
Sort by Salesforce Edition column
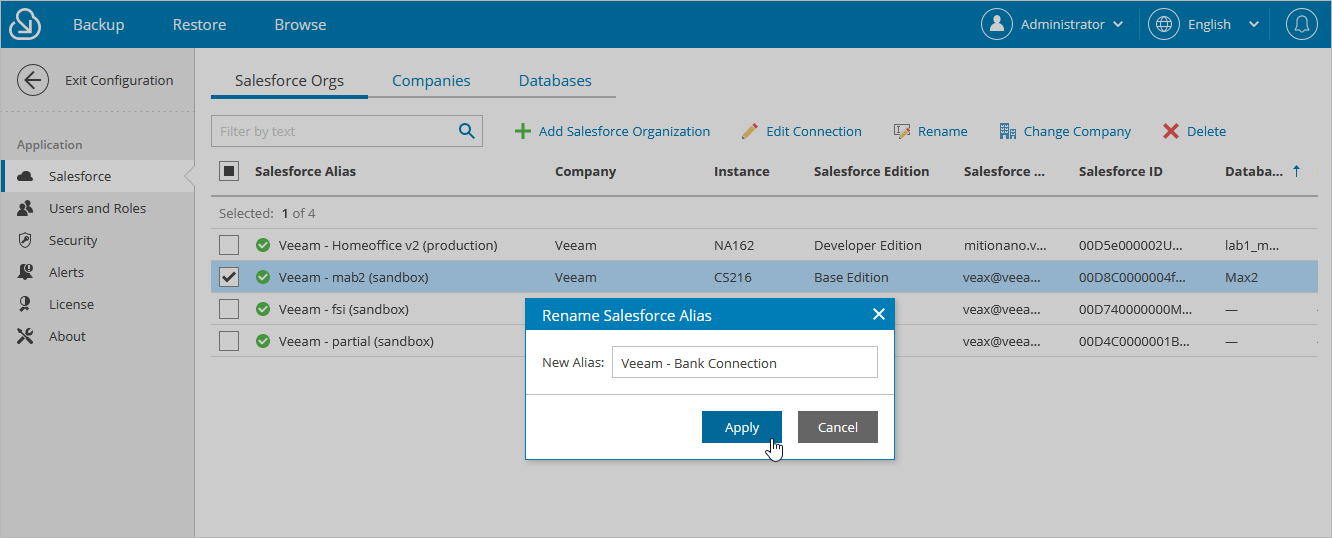[x=871, y=171]
